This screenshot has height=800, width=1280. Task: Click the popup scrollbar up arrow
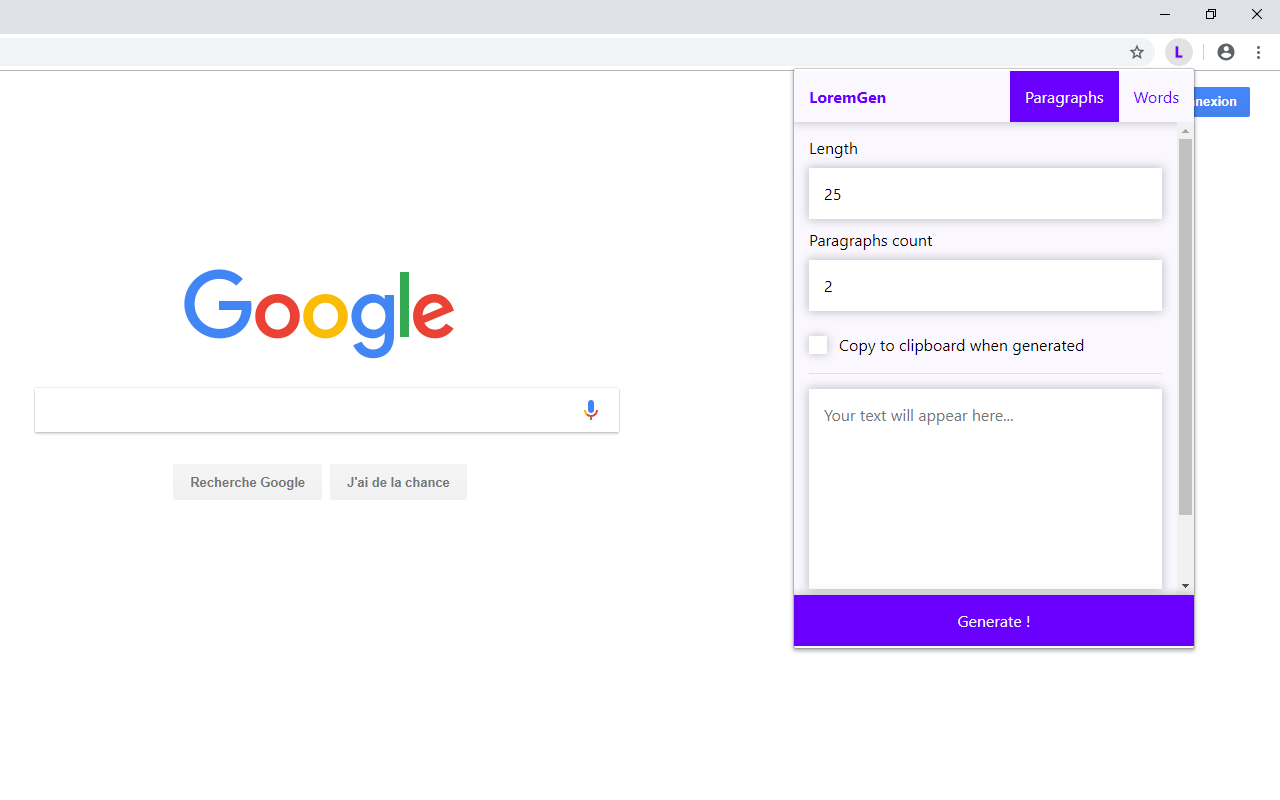[1186, 131]
